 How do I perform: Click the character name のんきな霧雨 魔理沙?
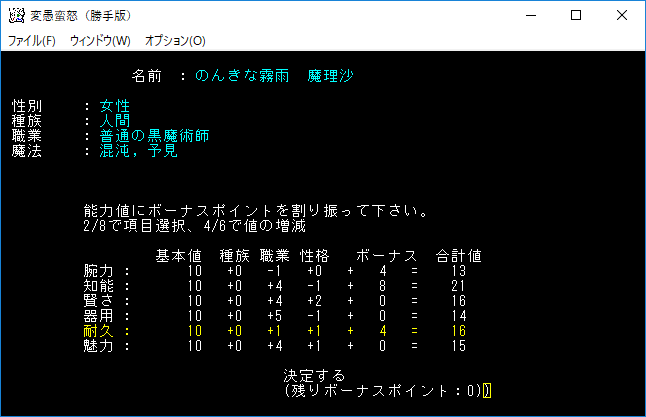pyautogui.click(x=274, y=76)
